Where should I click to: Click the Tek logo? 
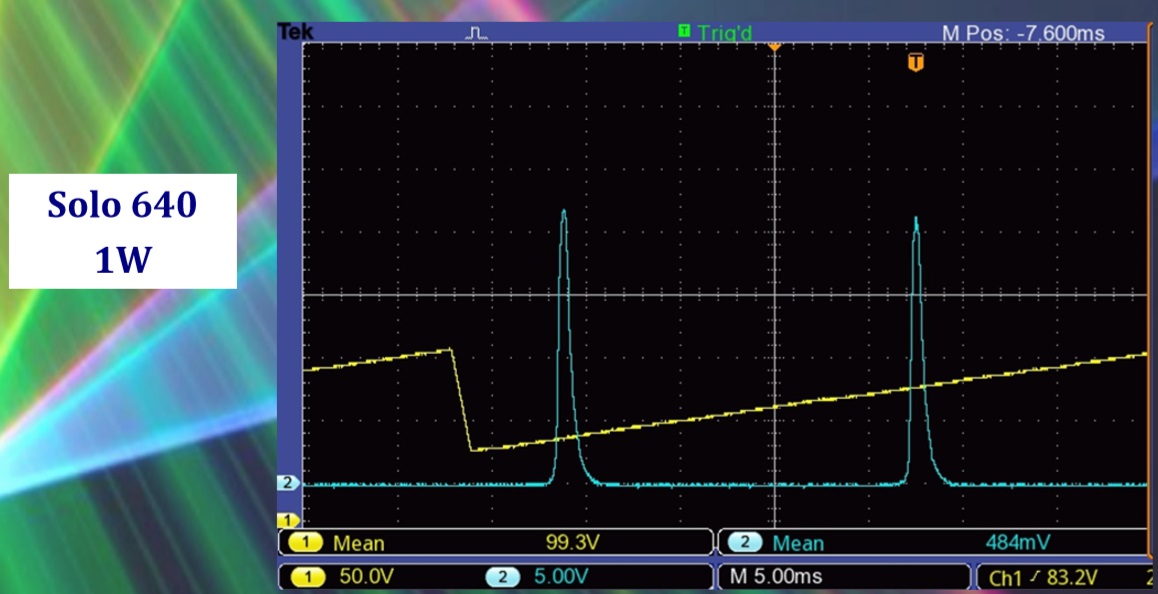pos(295,32)
